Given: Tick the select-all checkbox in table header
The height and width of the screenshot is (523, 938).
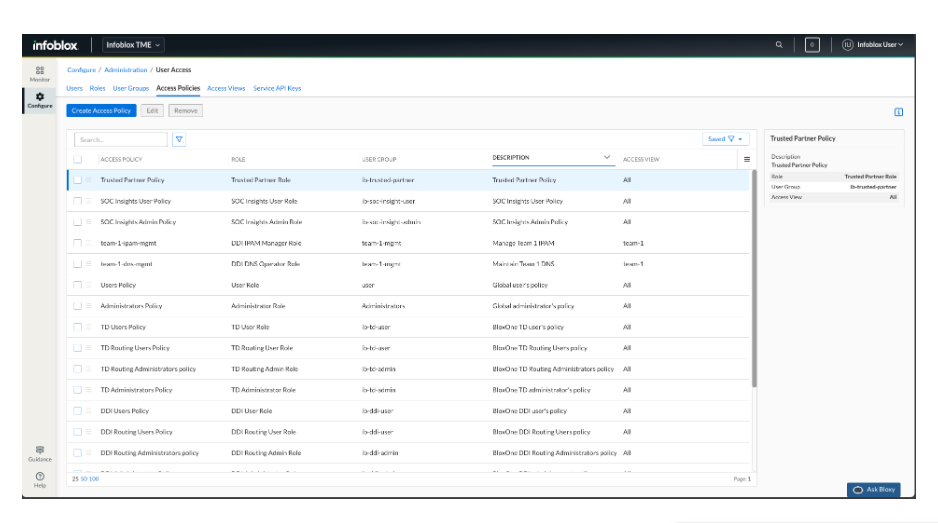Looking at the screenshot, I should coord(78,159).
